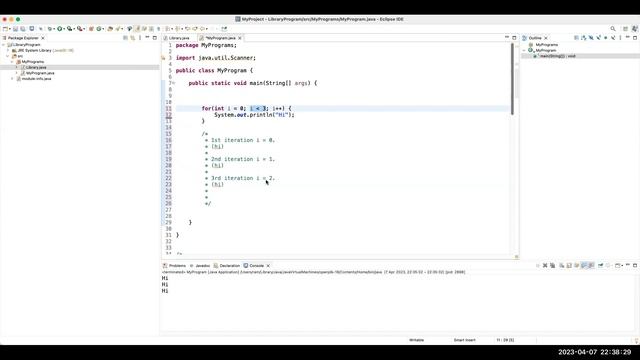Image resolution: width=640 pixels, height=360 pixels.
Task: Click the Save All toolbar icon
Action: [x=22, y=29]
